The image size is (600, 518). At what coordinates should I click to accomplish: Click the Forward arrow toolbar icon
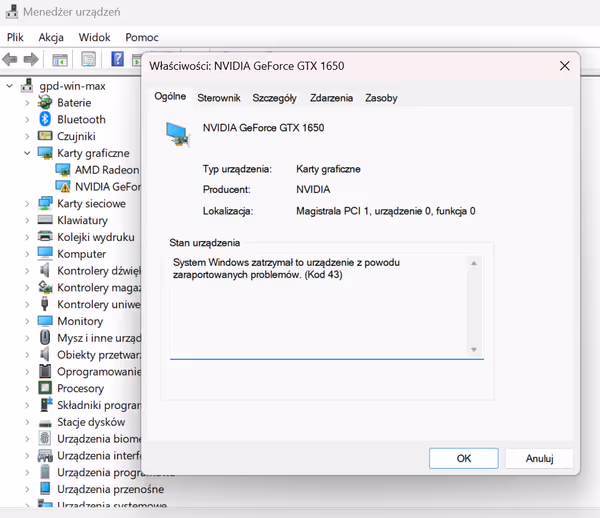(30, 60)
